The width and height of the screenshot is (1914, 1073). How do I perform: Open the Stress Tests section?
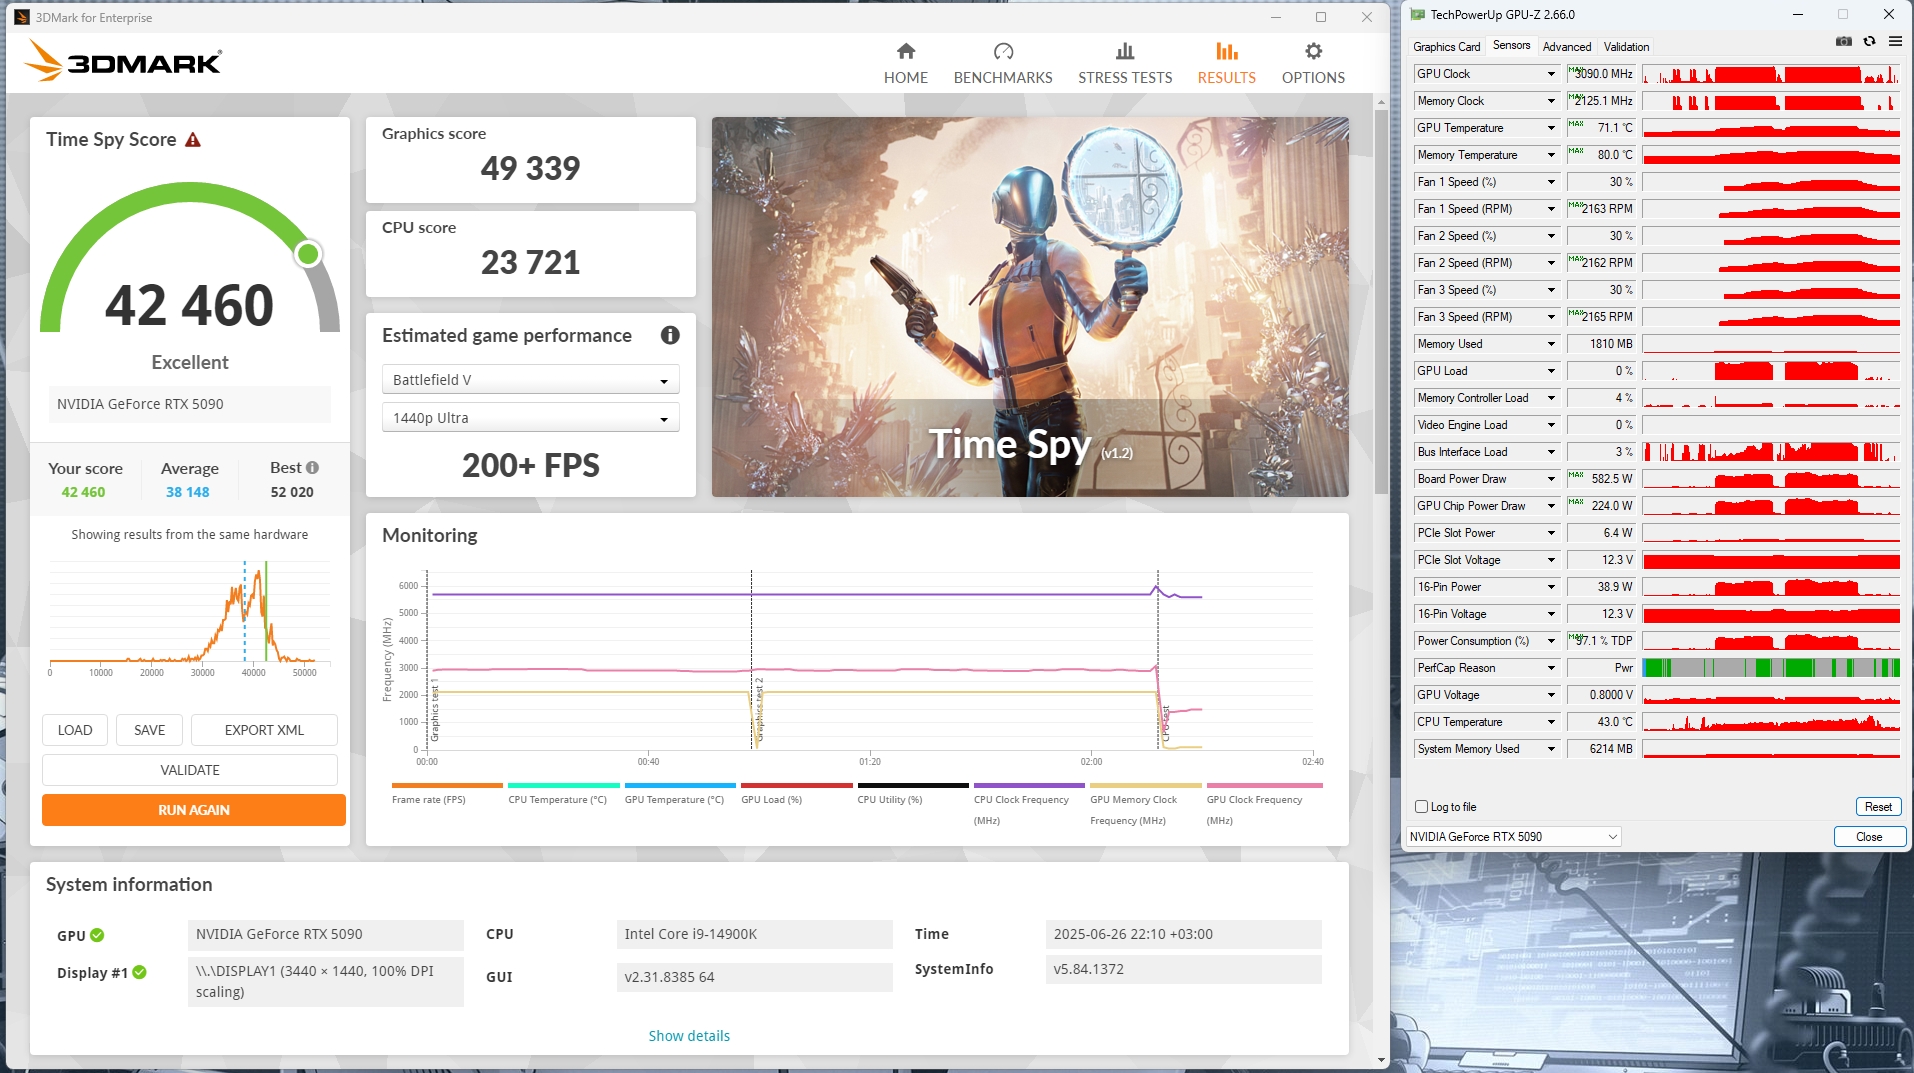(1125, 63)
